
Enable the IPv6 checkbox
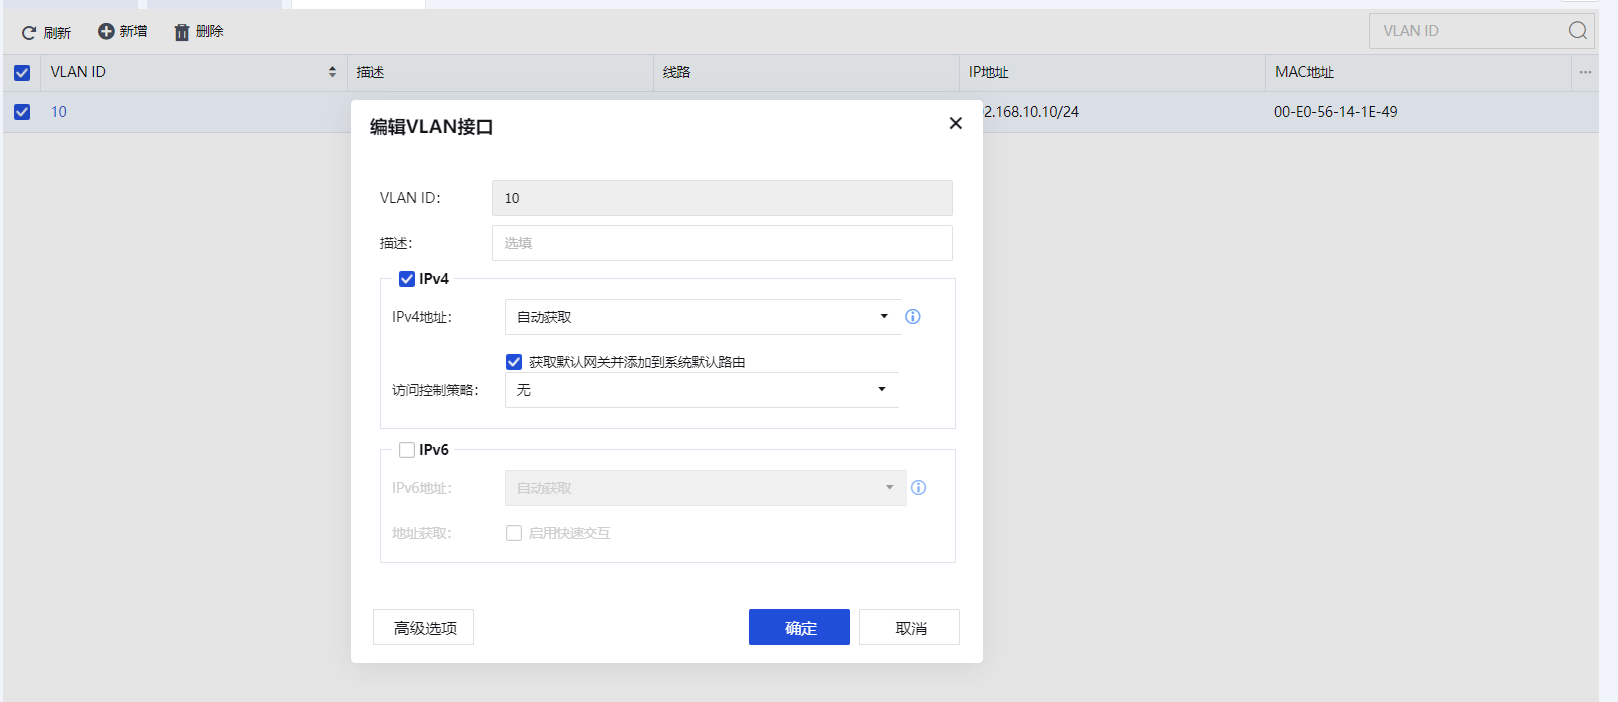pos(407,450)
